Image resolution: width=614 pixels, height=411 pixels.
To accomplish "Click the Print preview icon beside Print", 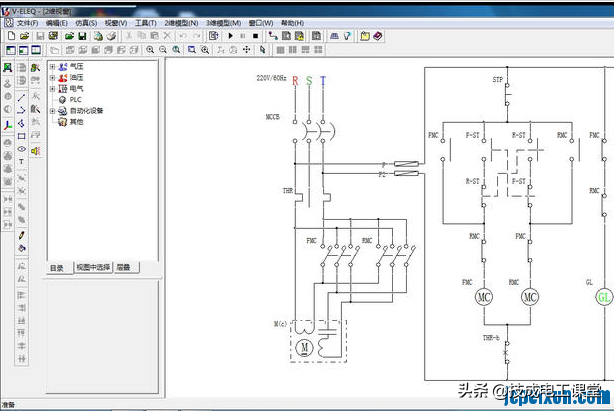I will [98, 36].
